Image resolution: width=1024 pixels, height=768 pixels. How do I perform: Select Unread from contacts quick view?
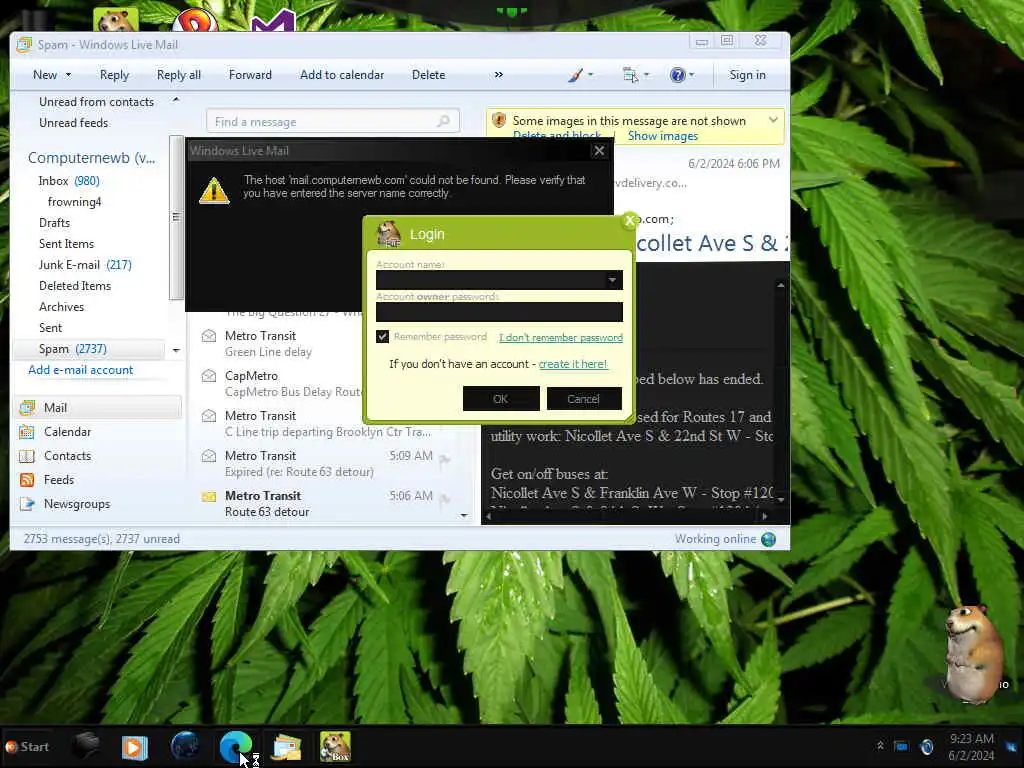[x=96, y=102]
